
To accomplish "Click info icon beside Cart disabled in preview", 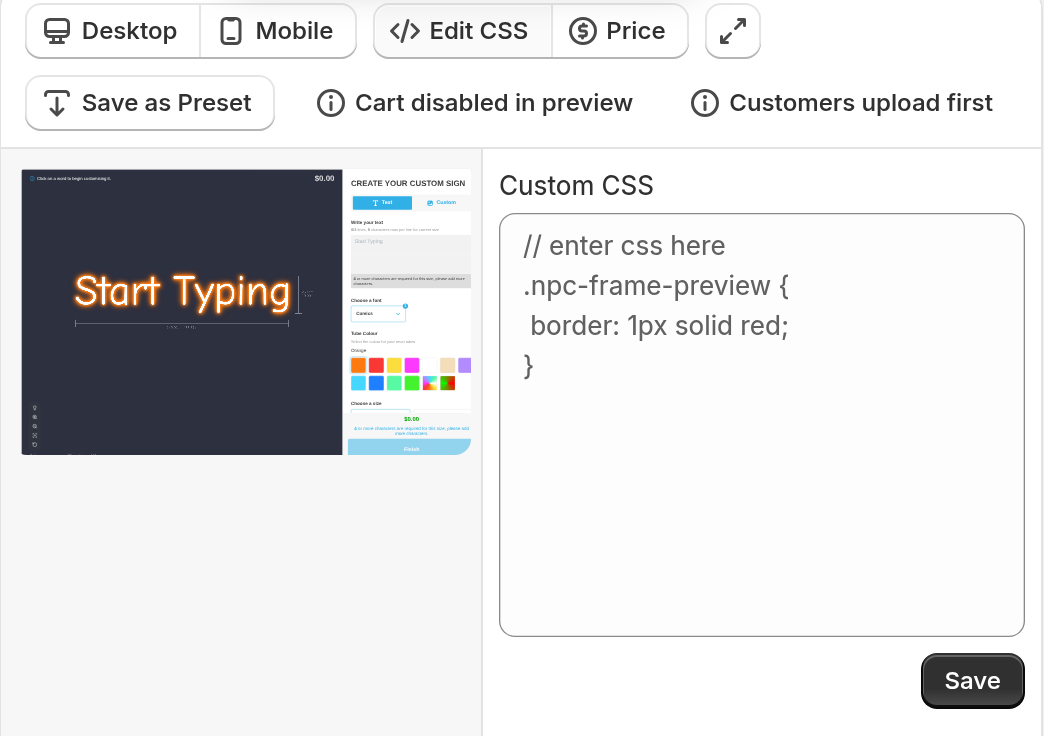I will pyautogui.click(x=330, y=103).
